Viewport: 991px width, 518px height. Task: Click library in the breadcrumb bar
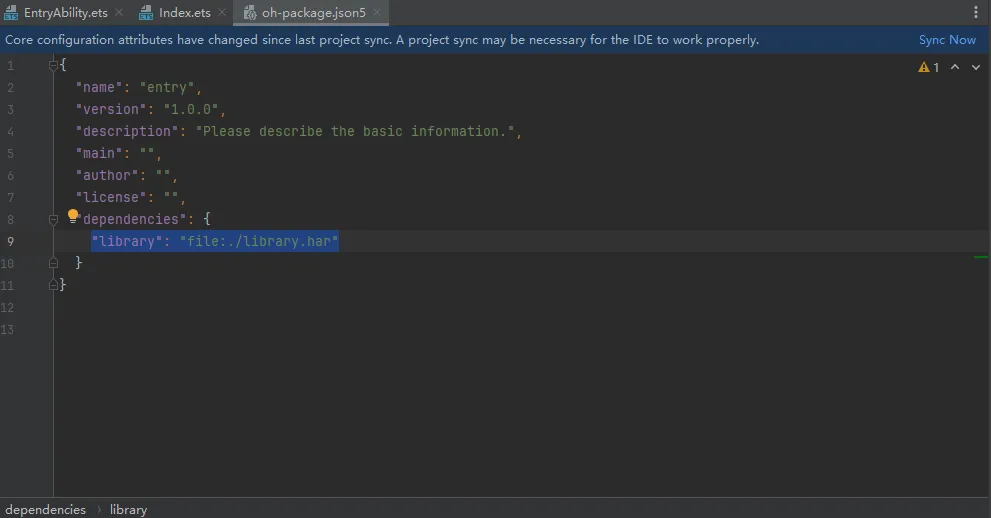[x=128, y=509]
